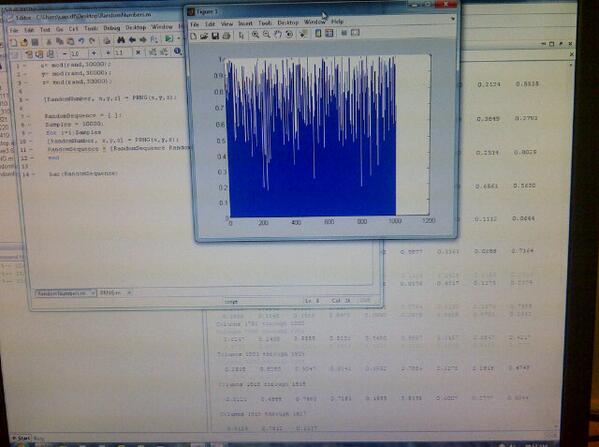Save the figure via toolbar icon
This screenshot has height=447, width=599.
click(x=215, y=36)
